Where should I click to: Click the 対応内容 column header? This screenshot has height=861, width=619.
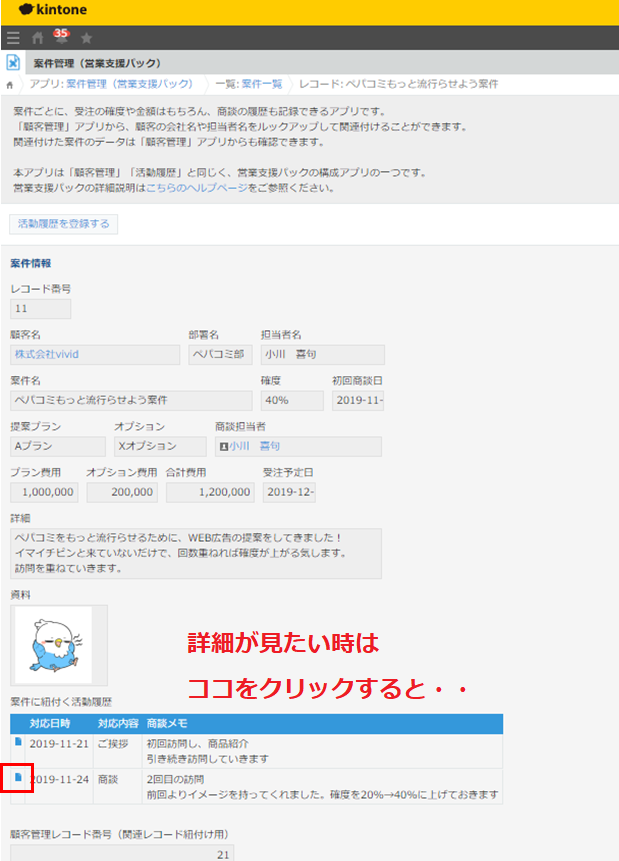click(118, 723)
